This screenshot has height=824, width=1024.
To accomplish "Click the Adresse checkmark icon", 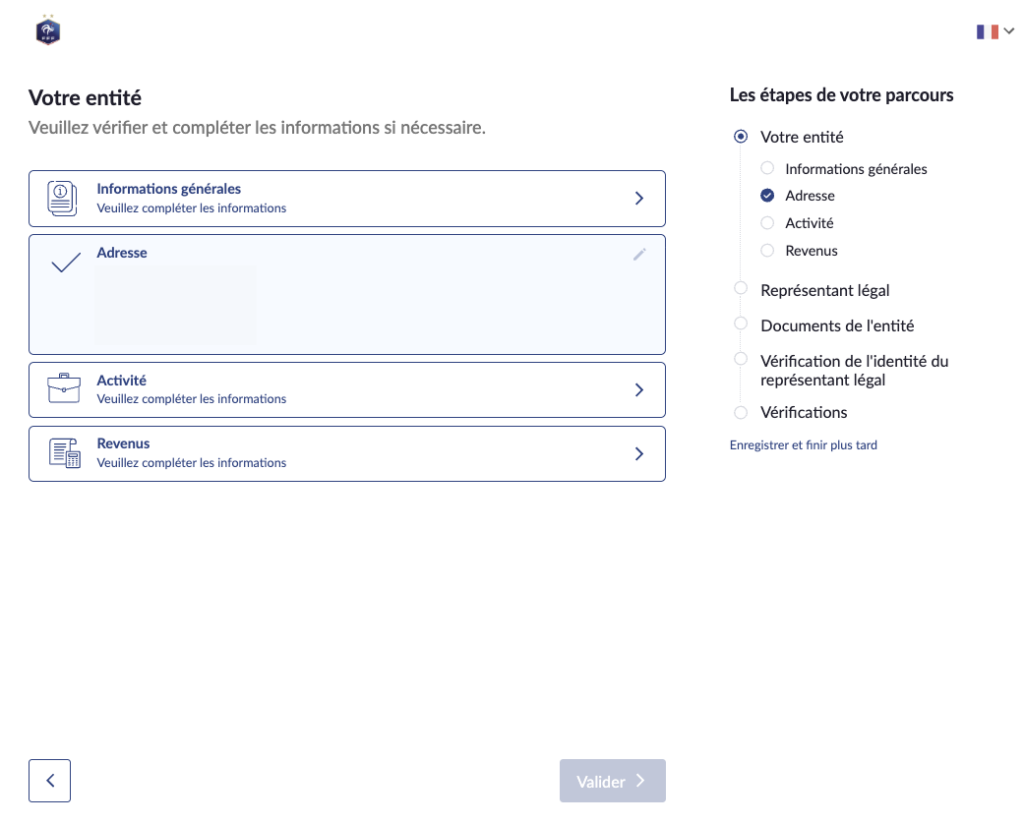I will click(66, 262).
